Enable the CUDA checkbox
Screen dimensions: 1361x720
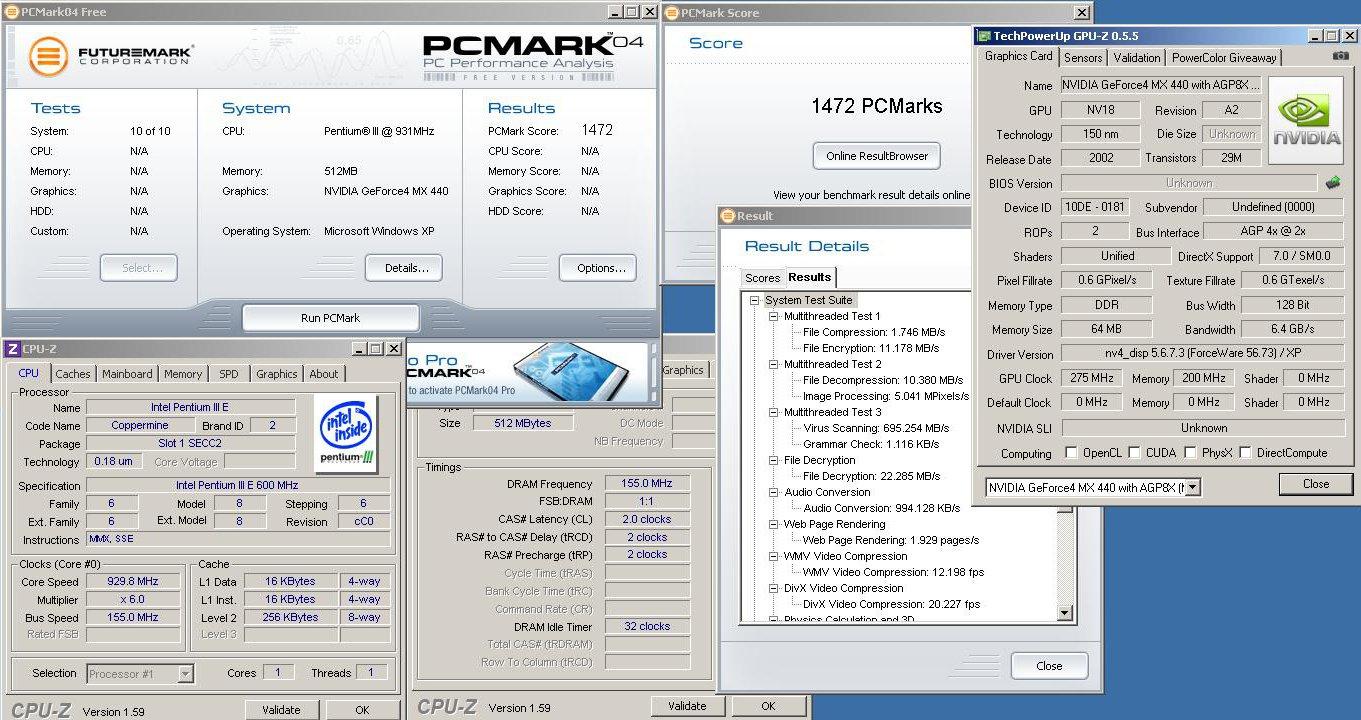click(x=1134, y=453)
